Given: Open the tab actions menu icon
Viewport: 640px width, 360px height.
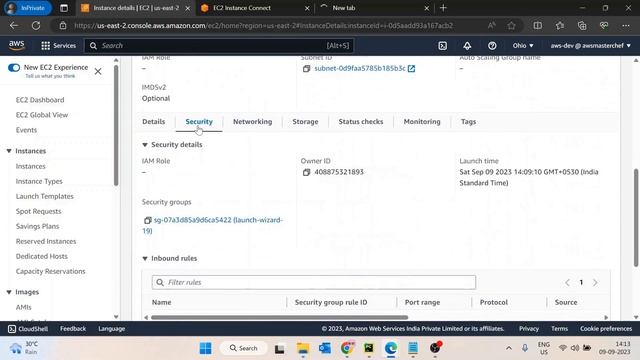Looking at the screenshot, I should (x=64, y=8).
